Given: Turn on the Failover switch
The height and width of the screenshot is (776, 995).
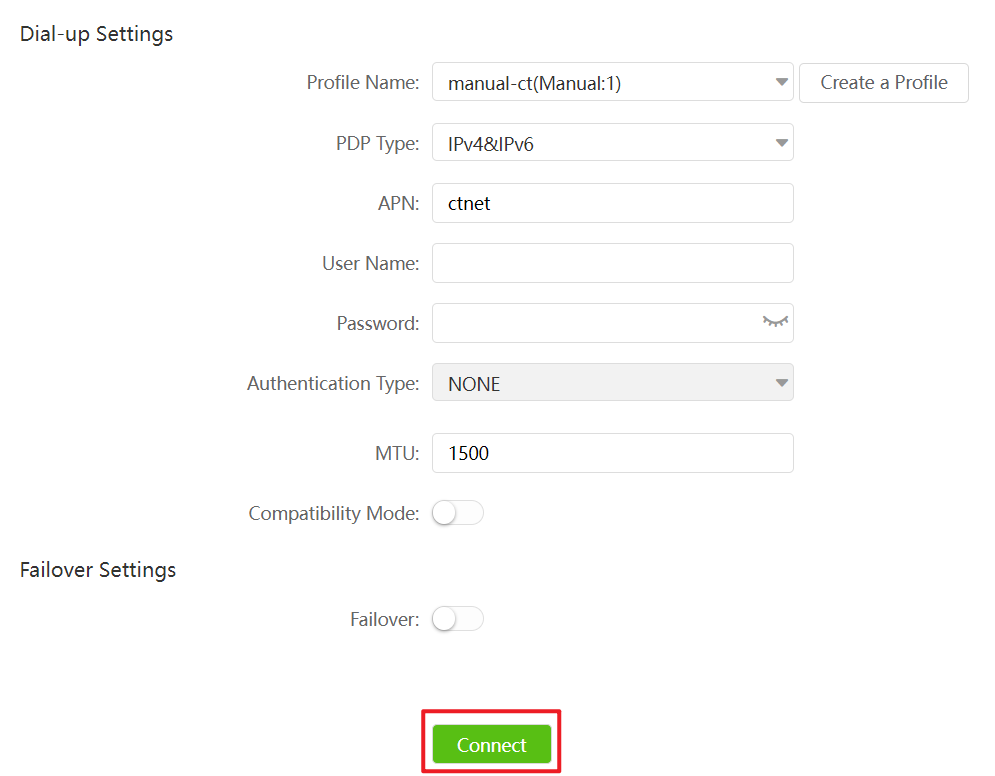Looking at the screenshot, I should pos(457,619).
